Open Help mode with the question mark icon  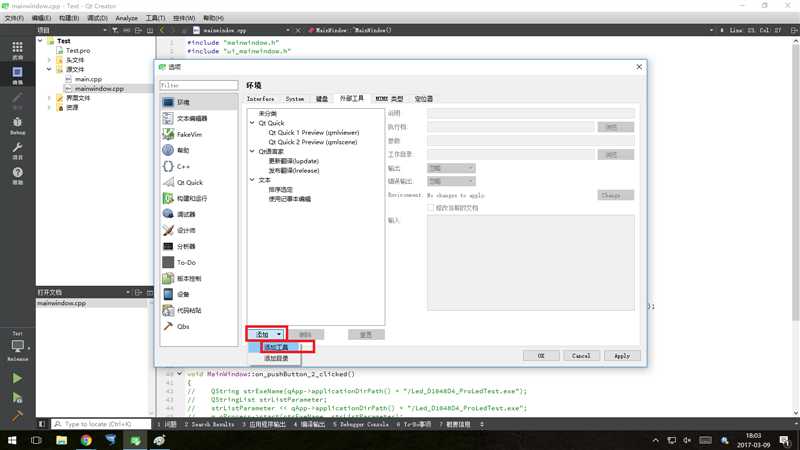click(x=17, y=176)
